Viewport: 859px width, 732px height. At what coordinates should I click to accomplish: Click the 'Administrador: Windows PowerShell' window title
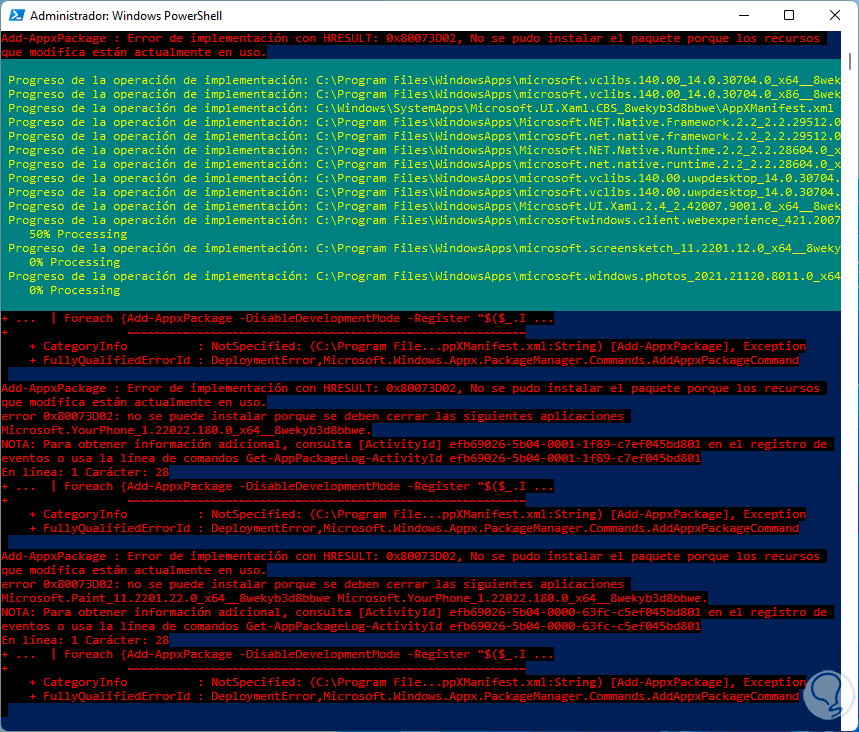(x=125, y=16)
